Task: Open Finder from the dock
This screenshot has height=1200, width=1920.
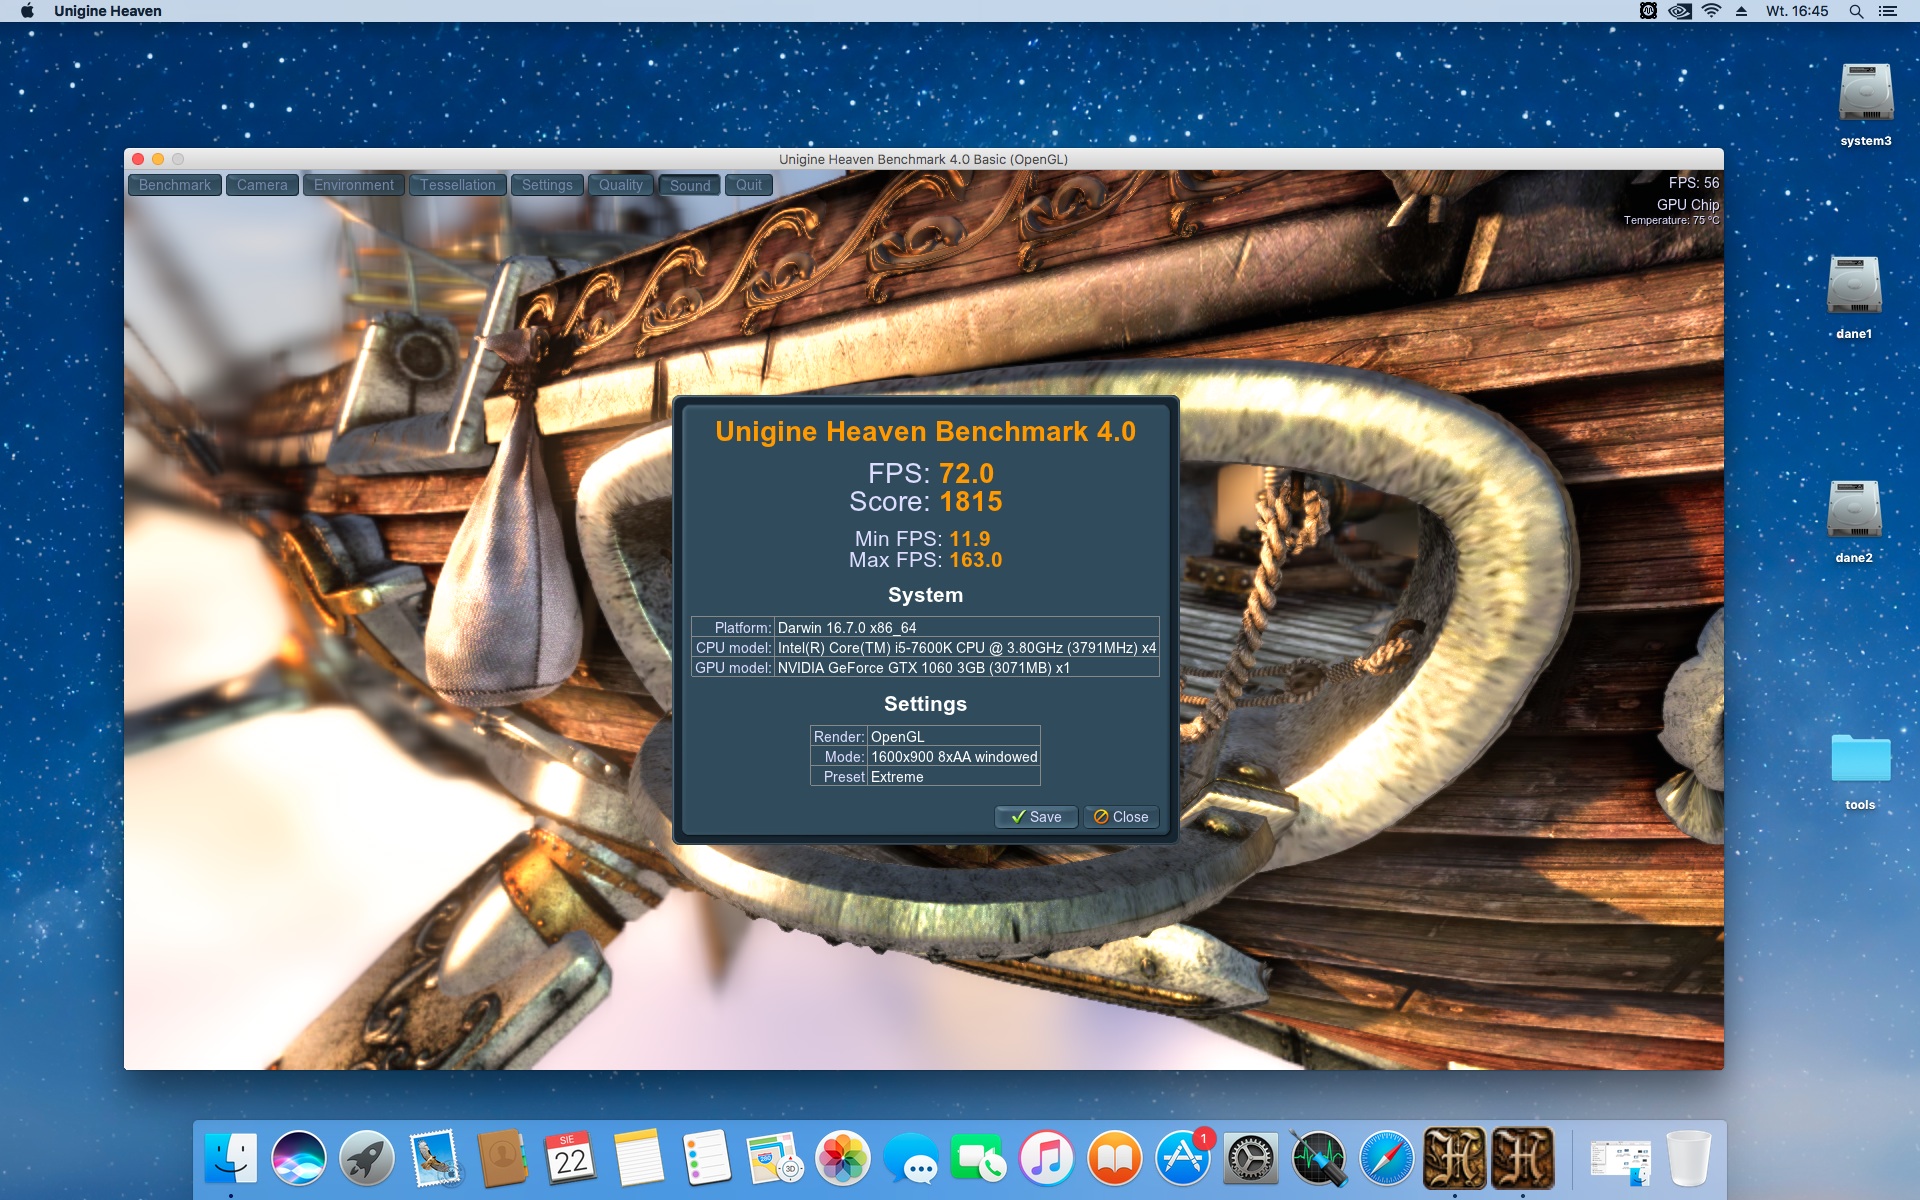Action: click(x=231, y=1159)
